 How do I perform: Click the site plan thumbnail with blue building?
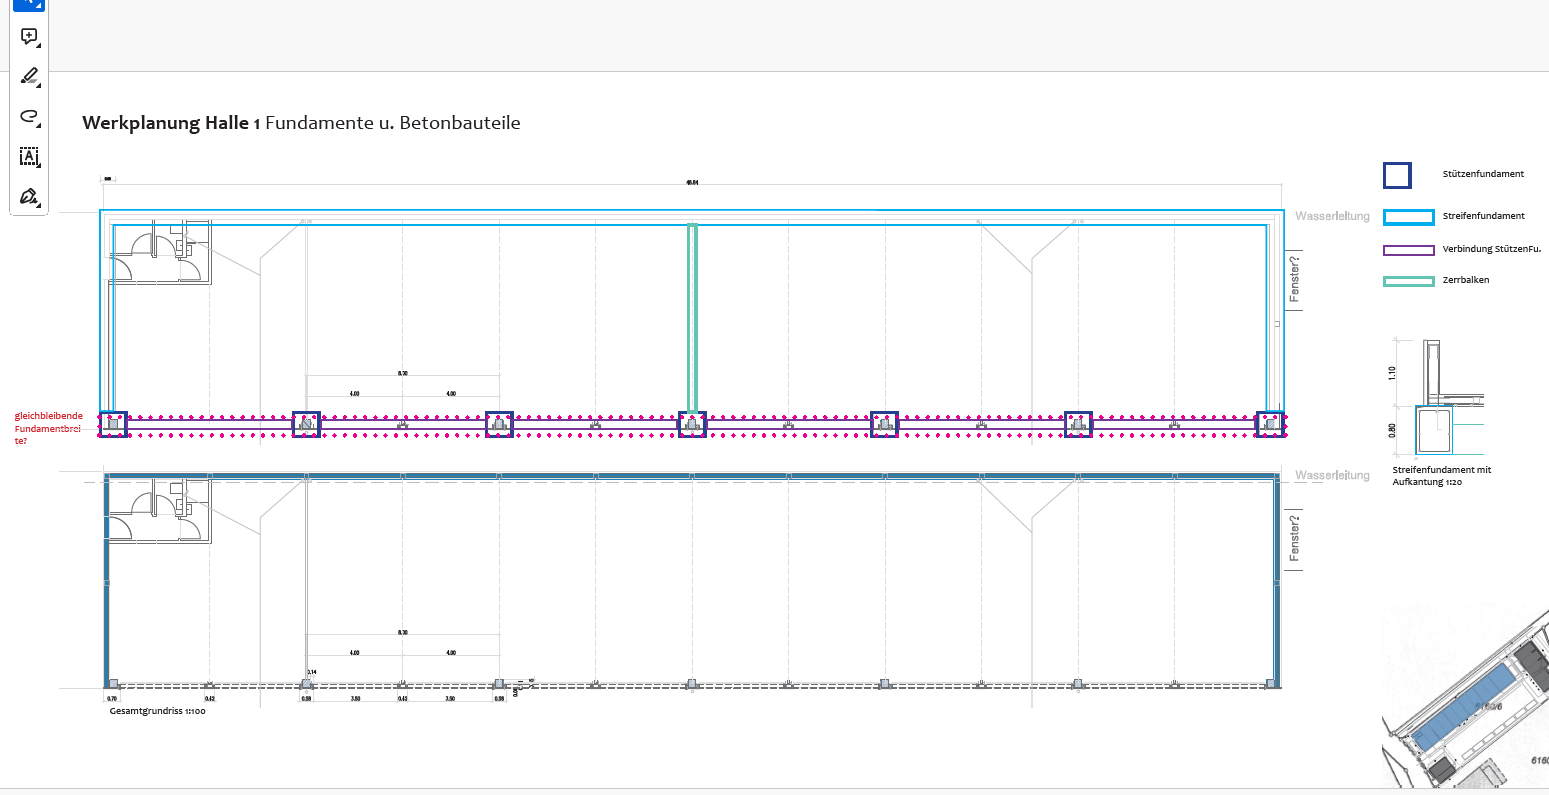point(1464,699)
